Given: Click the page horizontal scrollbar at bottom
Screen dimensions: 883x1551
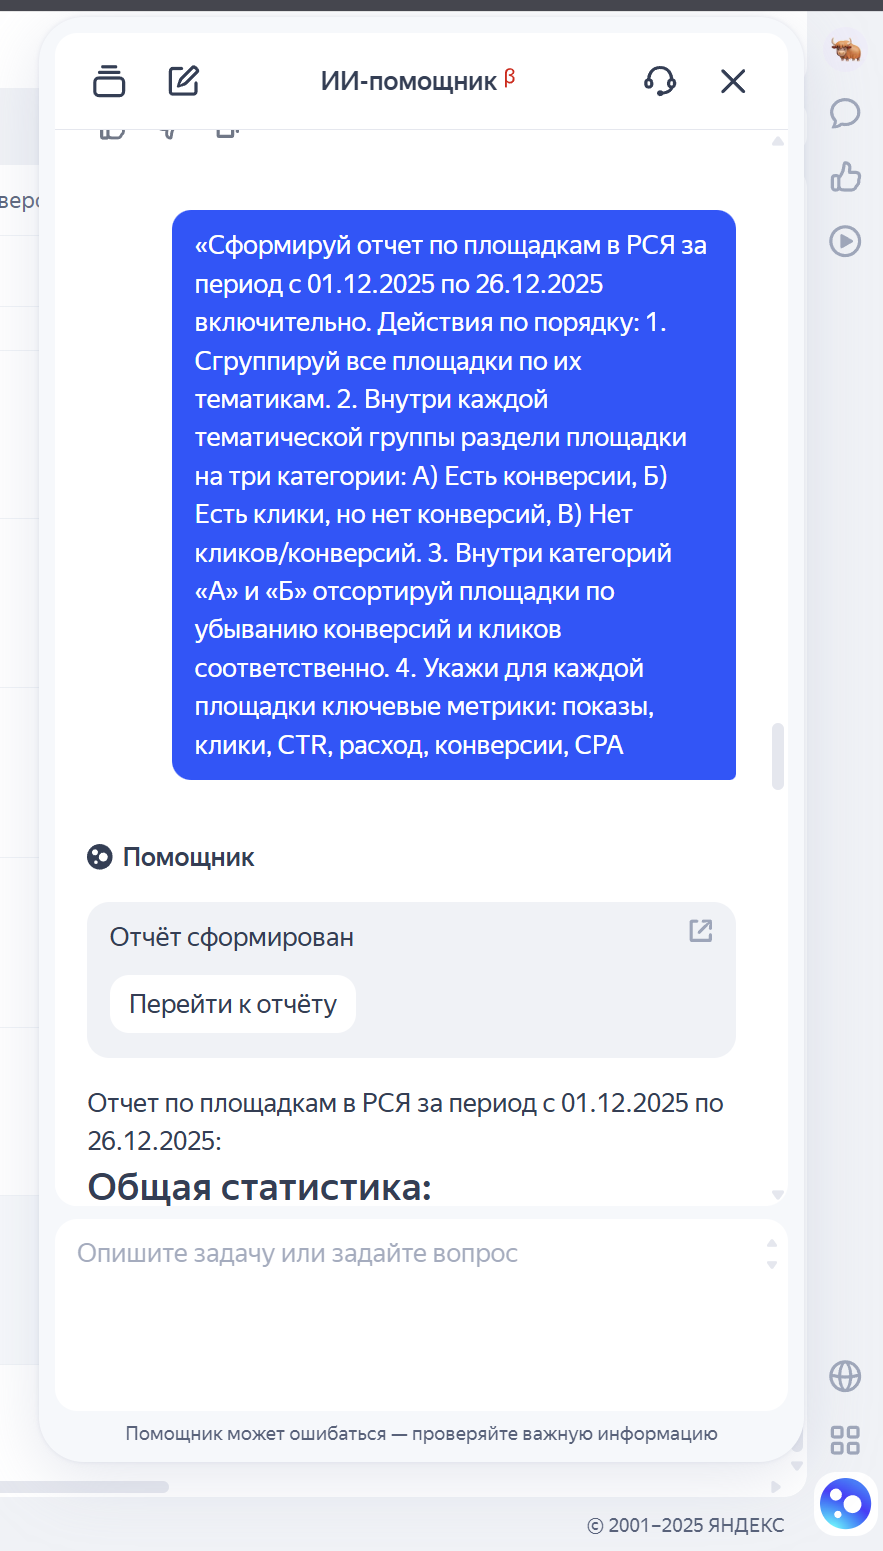Looking at the screenshot, I should point(85,1487).
